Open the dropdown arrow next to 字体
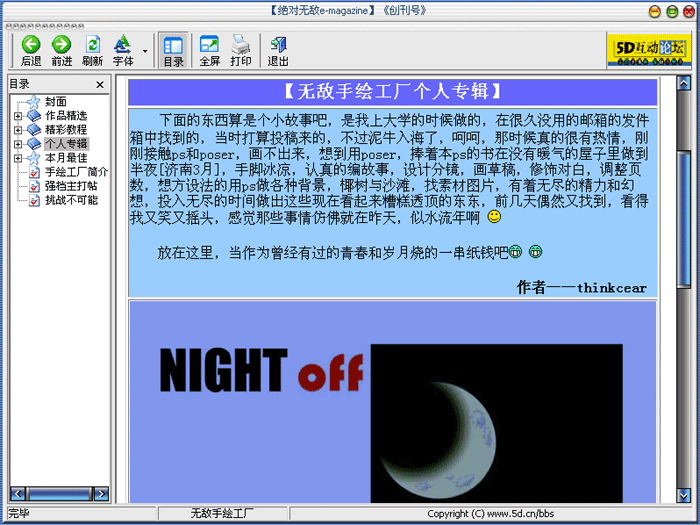This screenshot has width=700, height=525. click(x=145, y=51)
